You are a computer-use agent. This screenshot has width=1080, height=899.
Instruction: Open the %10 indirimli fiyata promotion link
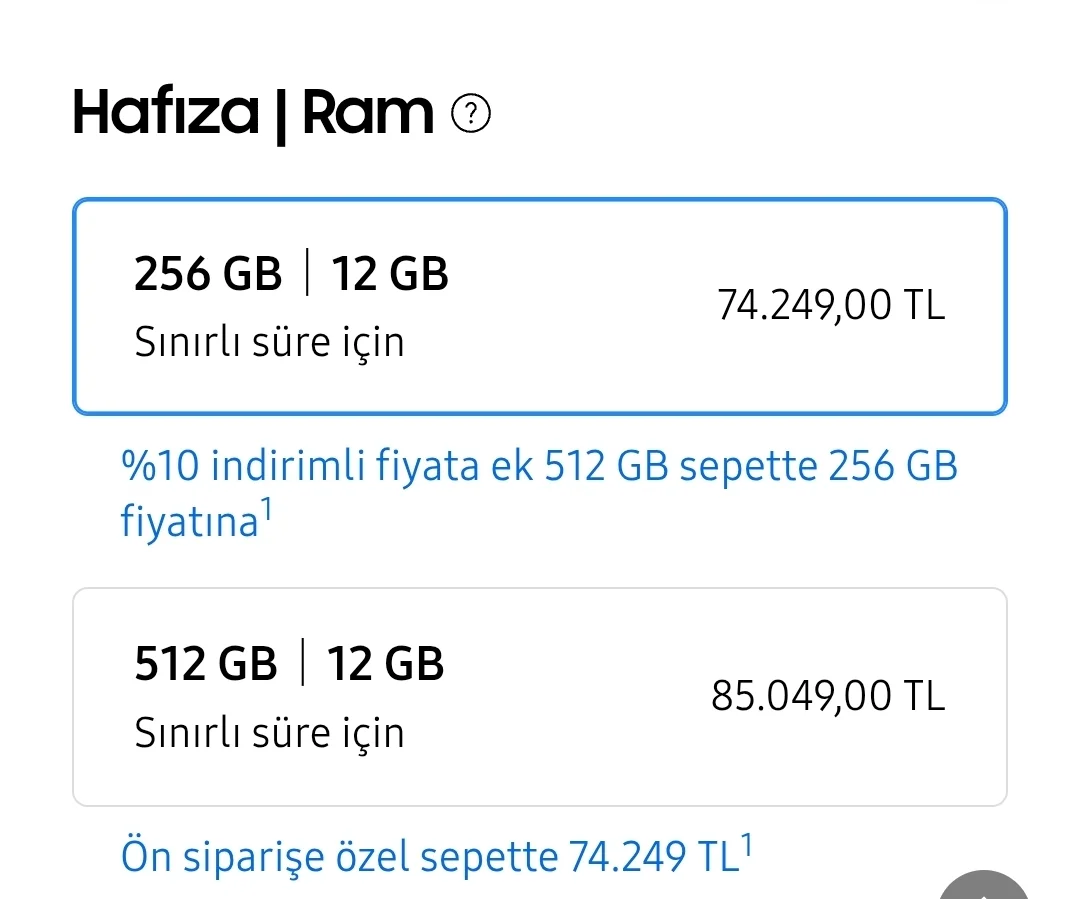[539, 465]
